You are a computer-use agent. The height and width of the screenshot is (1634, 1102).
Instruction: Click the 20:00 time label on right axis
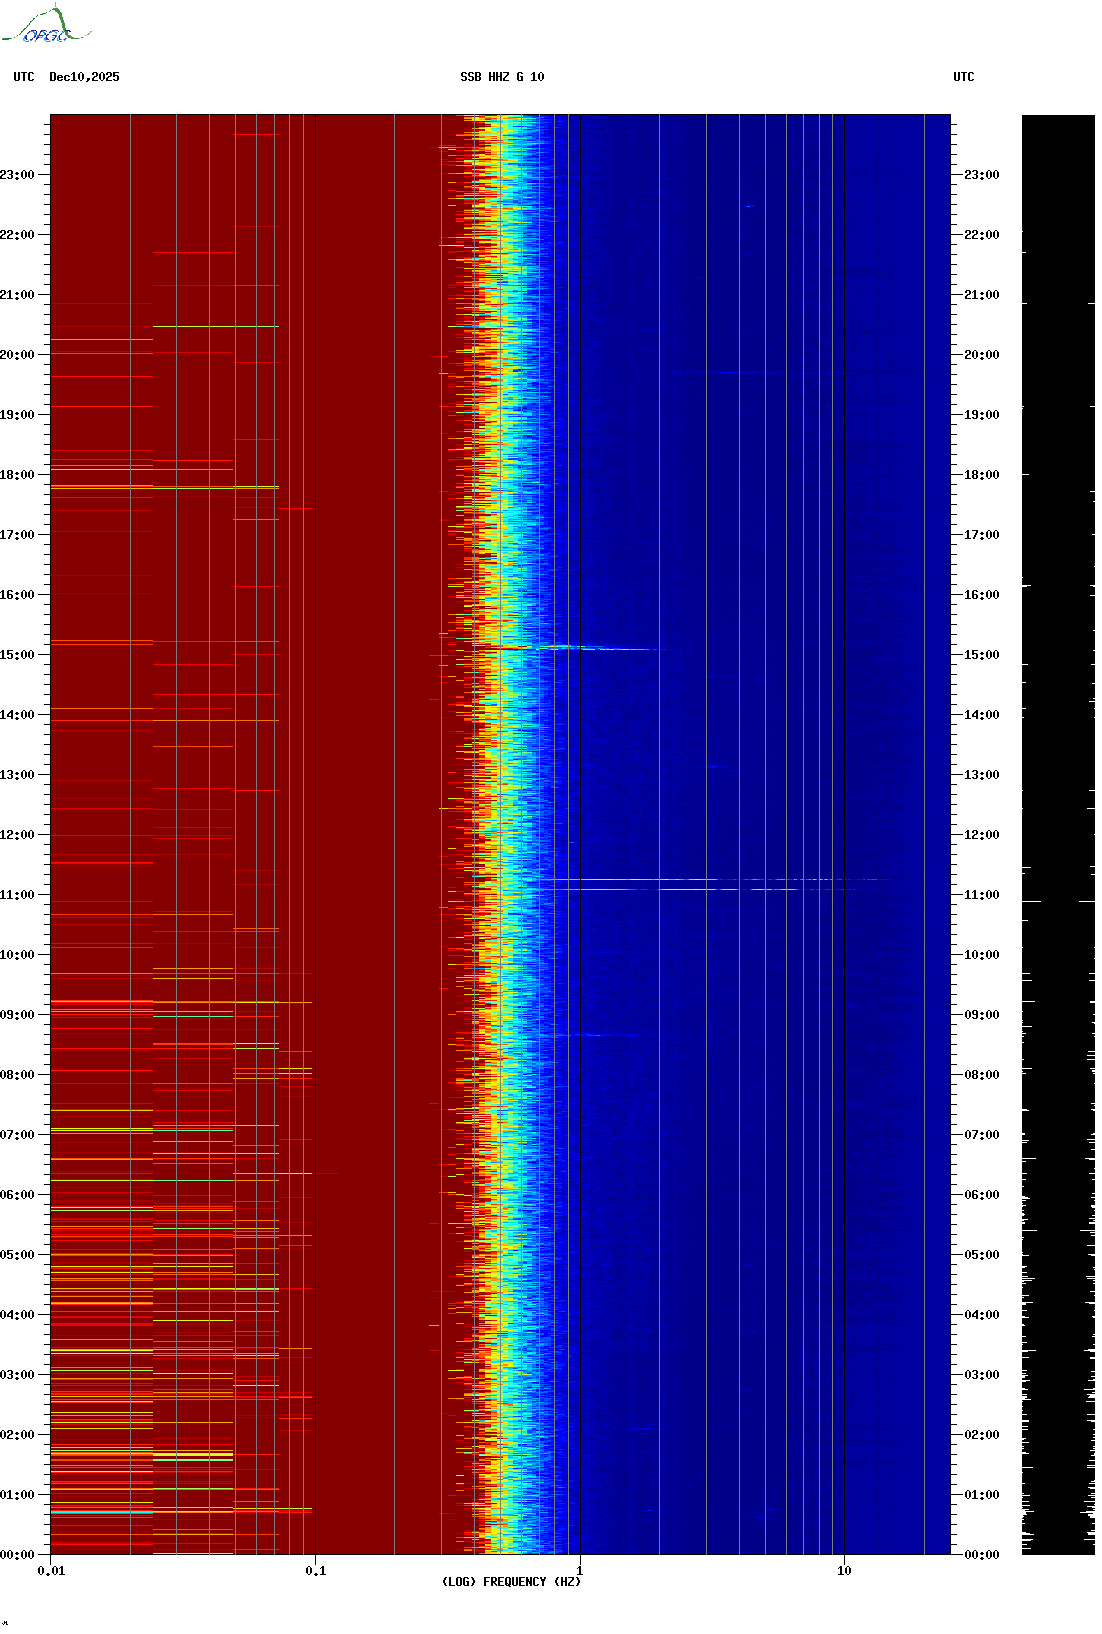coord(981,355)
